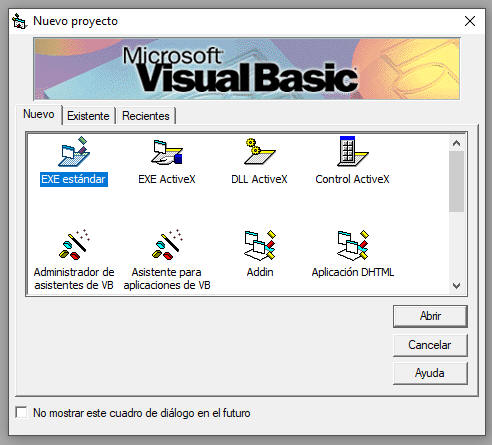Close the Nuevo proyecto dialog
Image resolution: width=492 pixels, height=445 pixels.
tap(470, 21)
